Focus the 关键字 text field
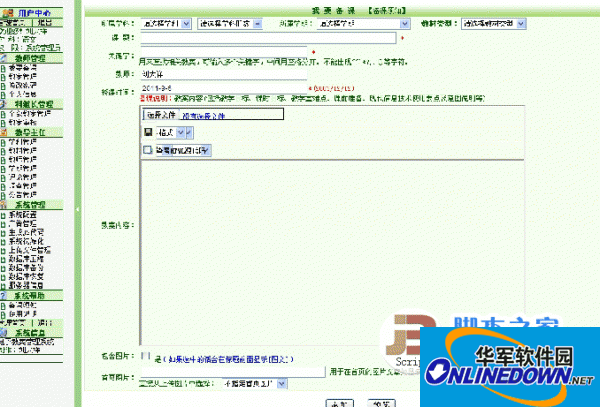The height and width of the screenshot is (407, 600). point(223,52)
